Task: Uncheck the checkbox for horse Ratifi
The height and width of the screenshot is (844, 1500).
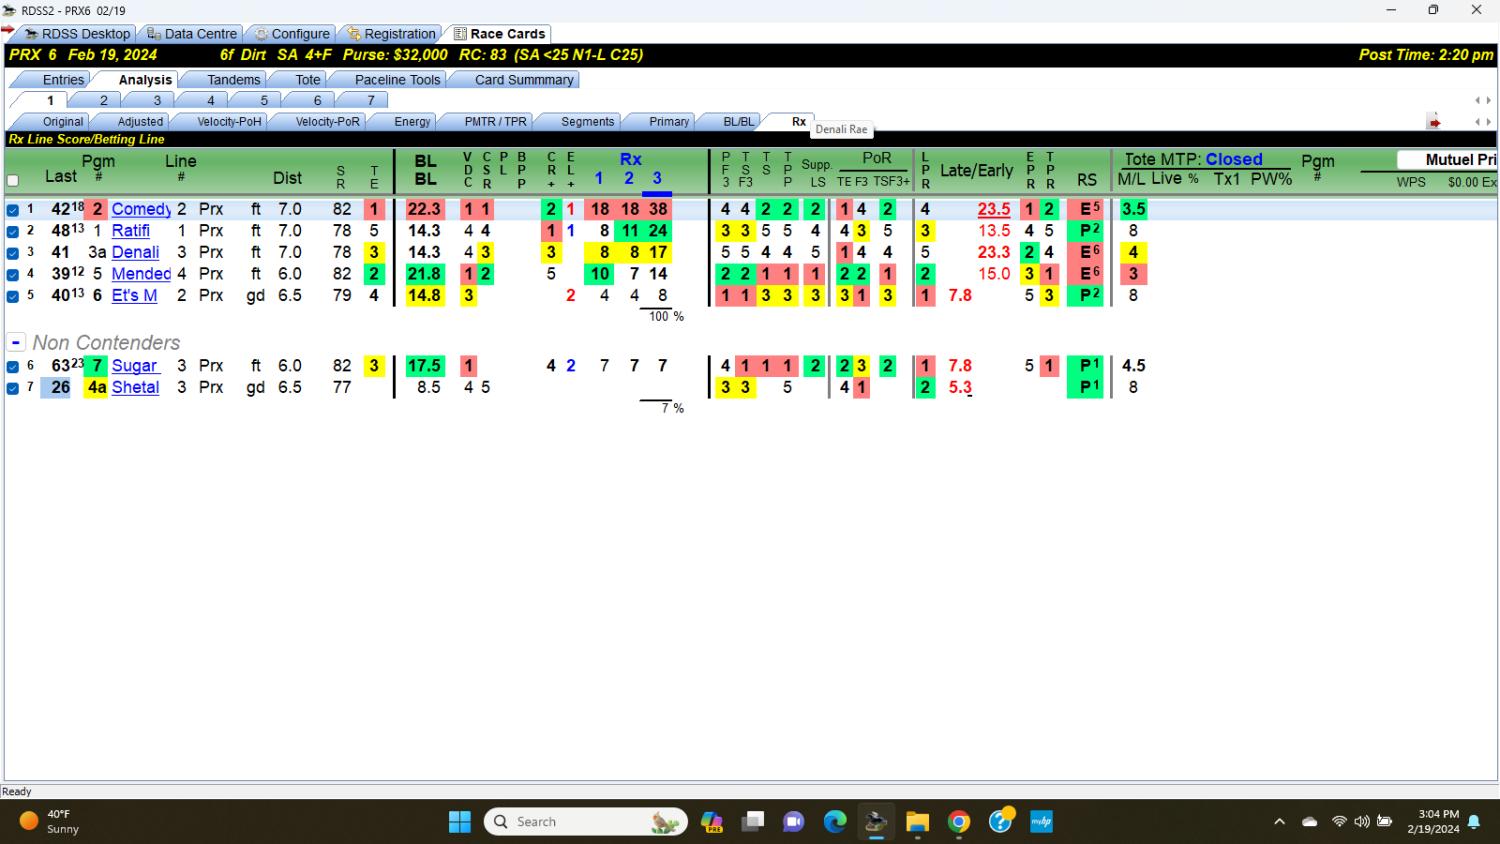Action: click(x=13, y=231)
